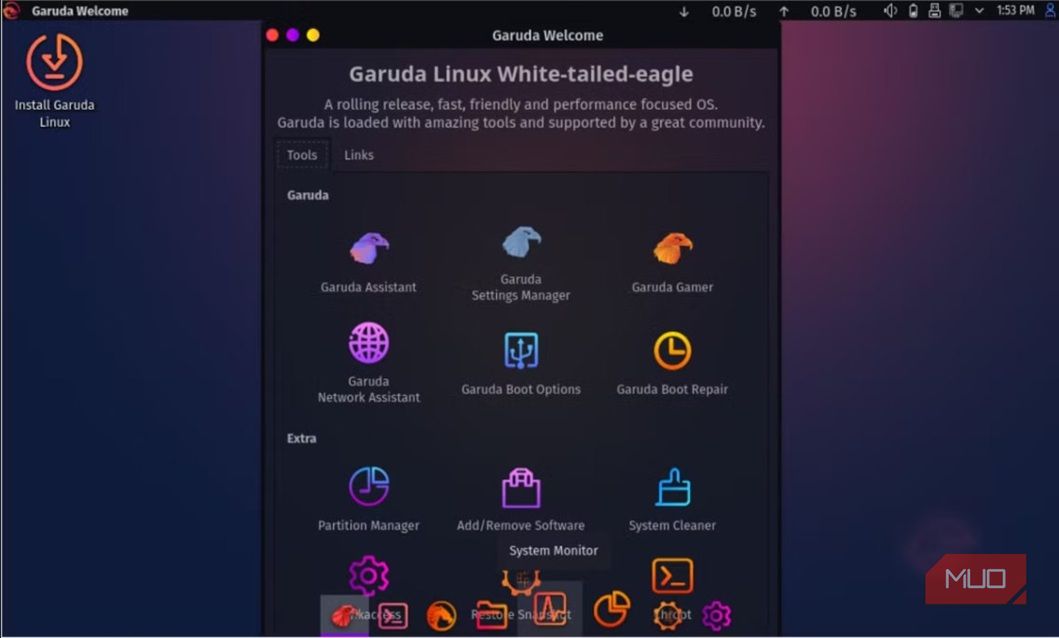The height and width of the screenshot is (638, 1059).
Task: Switch to the Links tab
Action: (x=359, y=155)
